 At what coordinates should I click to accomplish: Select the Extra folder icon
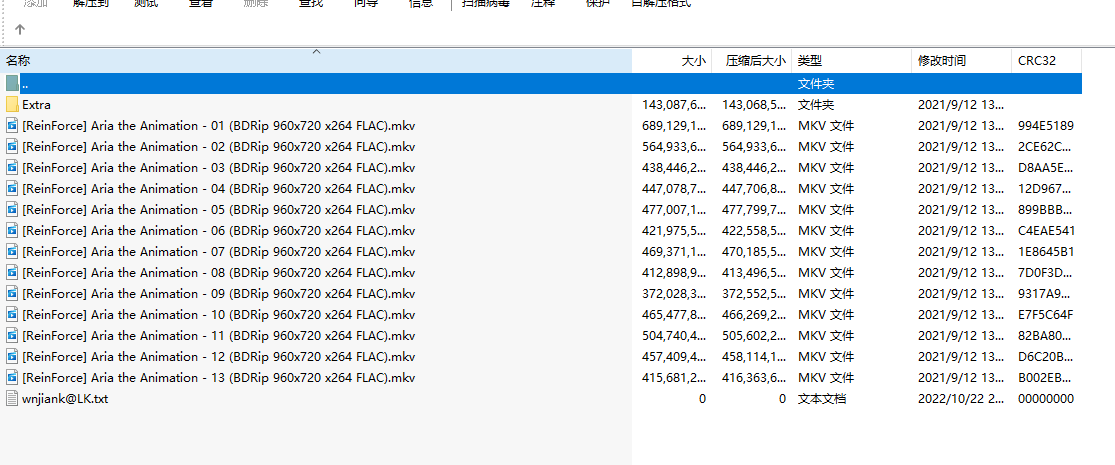click(12, 105)
